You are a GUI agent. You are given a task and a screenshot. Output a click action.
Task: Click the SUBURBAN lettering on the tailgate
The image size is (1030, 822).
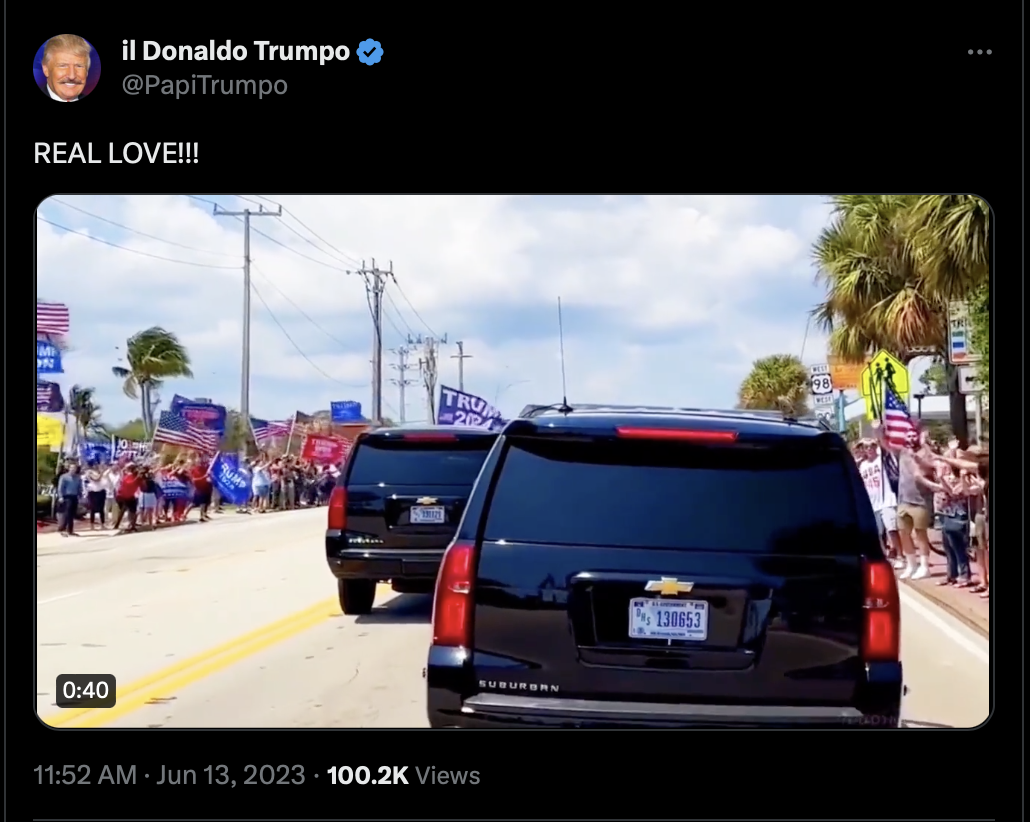pyautogui.click(x=519, y=687)
